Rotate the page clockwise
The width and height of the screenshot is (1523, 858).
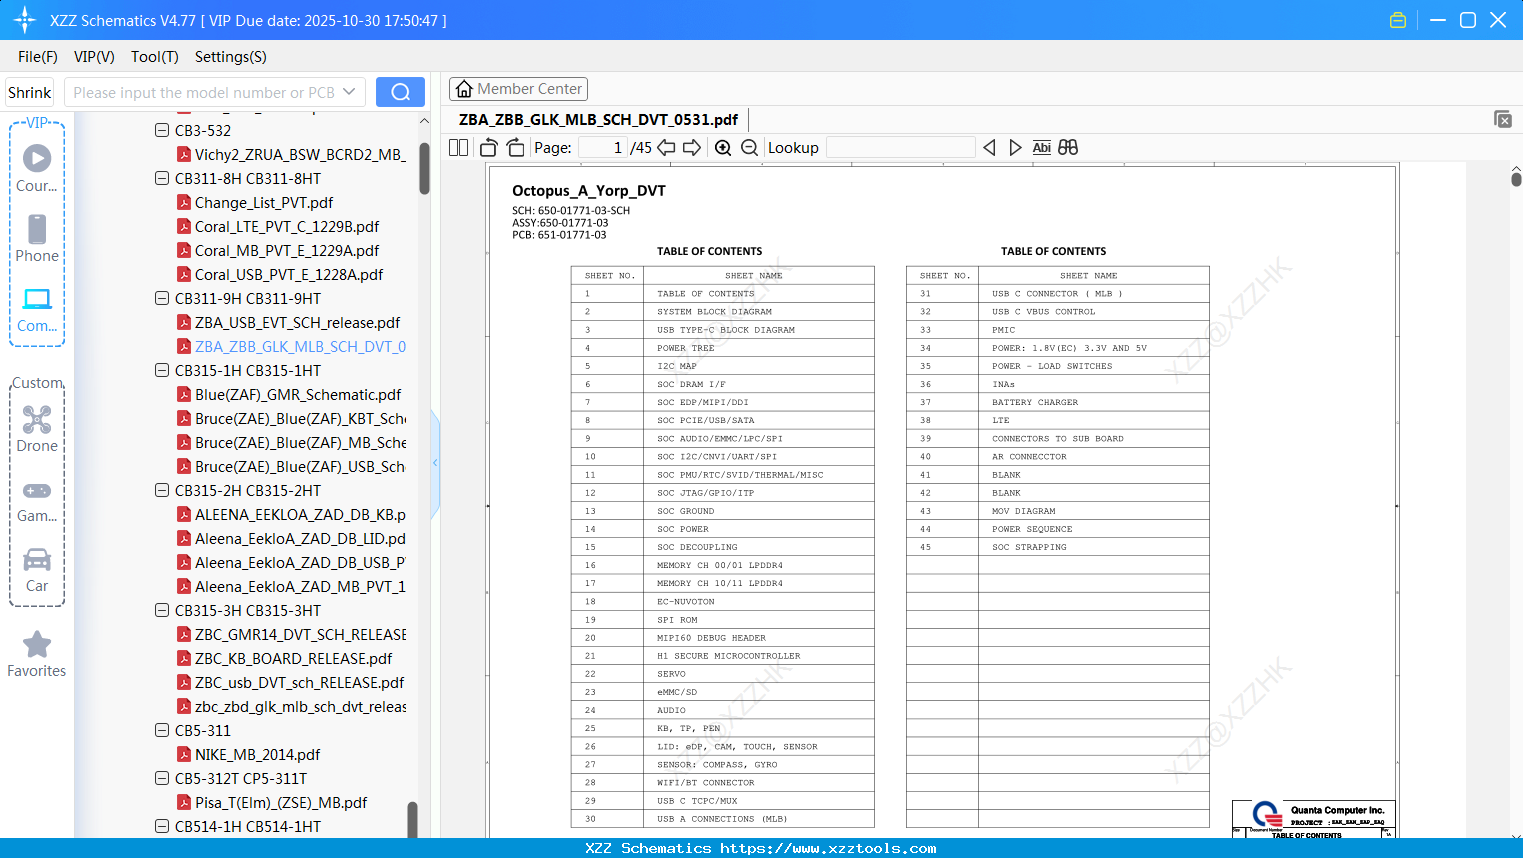[515, 147]
